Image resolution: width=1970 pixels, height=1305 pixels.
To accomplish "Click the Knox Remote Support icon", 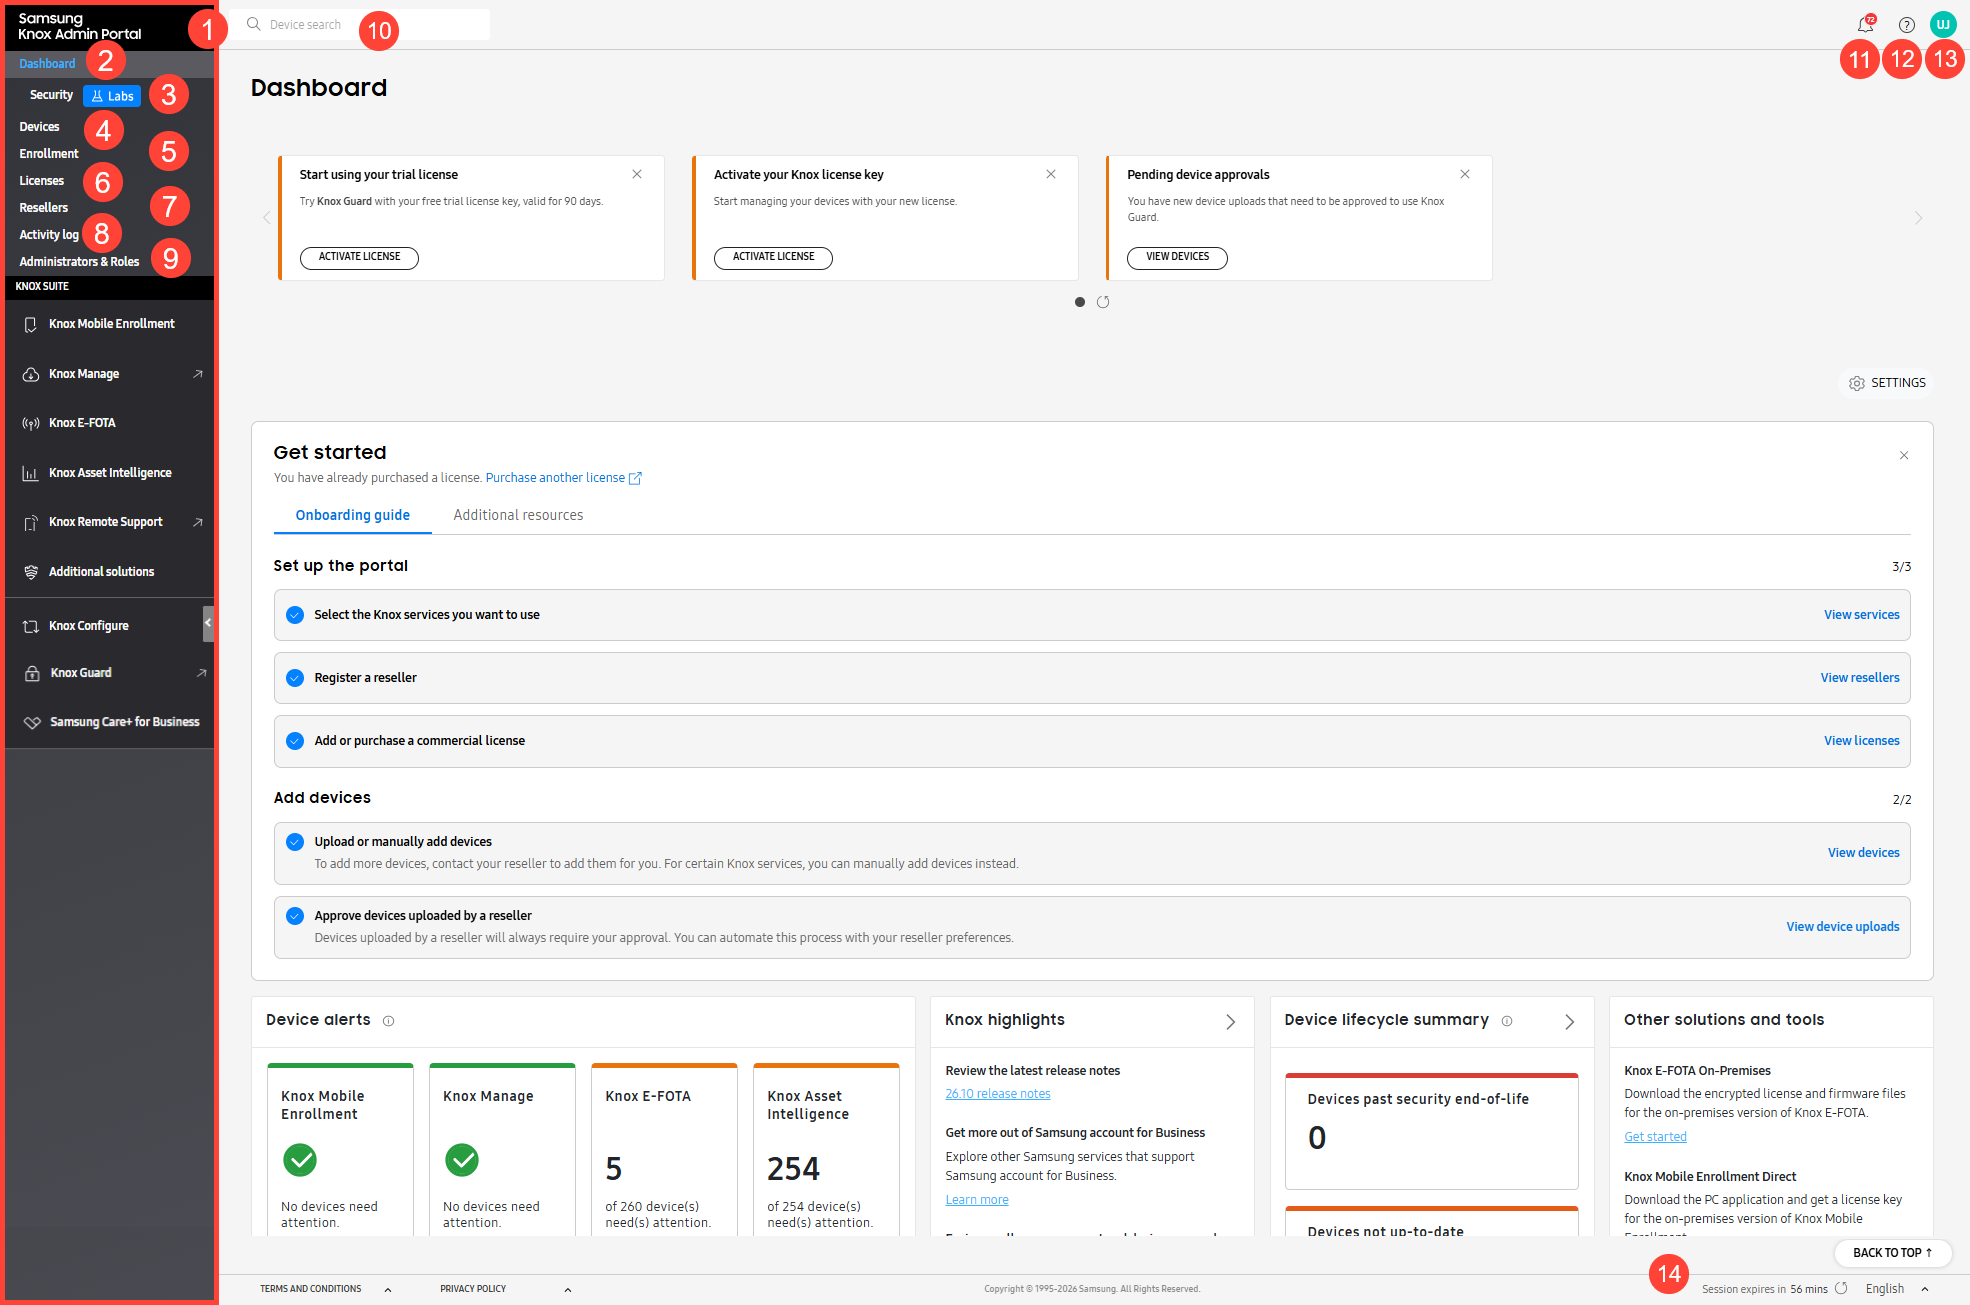I will tap(31, 522).
